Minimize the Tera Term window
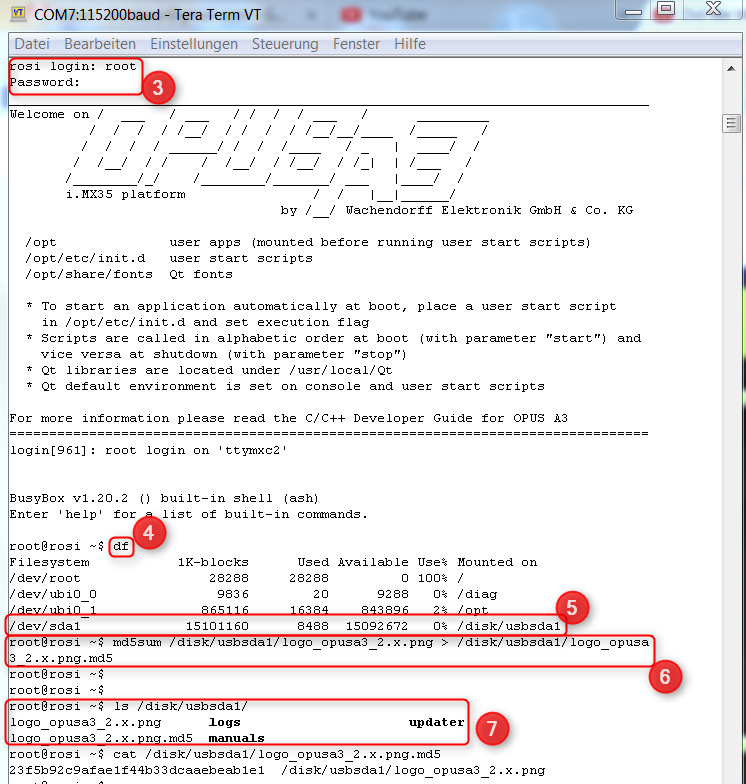The image size is (746, 784). pos(634,10)
